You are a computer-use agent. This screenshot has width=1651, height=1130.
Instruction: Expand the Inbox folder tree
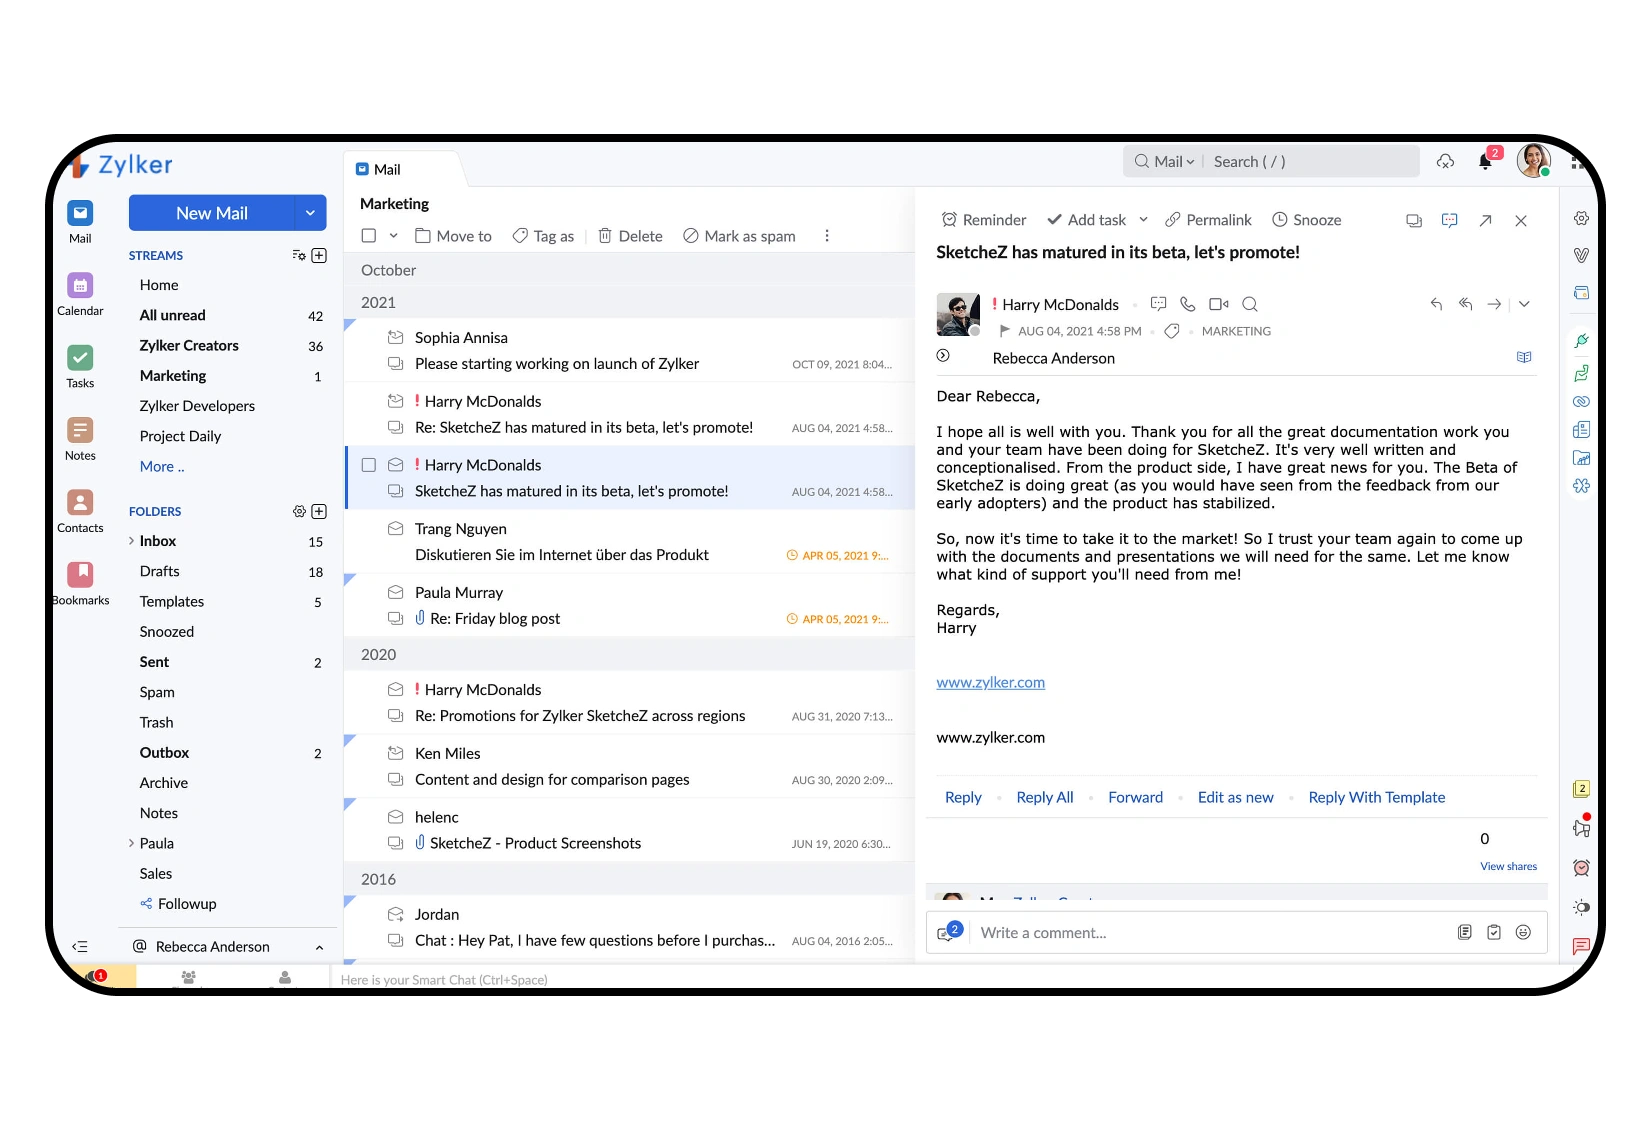[x=131, y=541]
